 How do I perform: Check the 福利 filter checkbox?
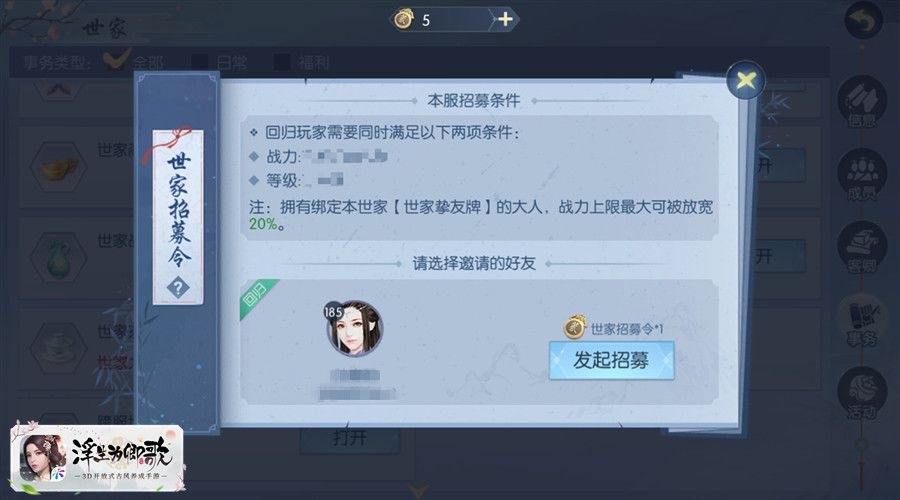[x=282, y=61]
